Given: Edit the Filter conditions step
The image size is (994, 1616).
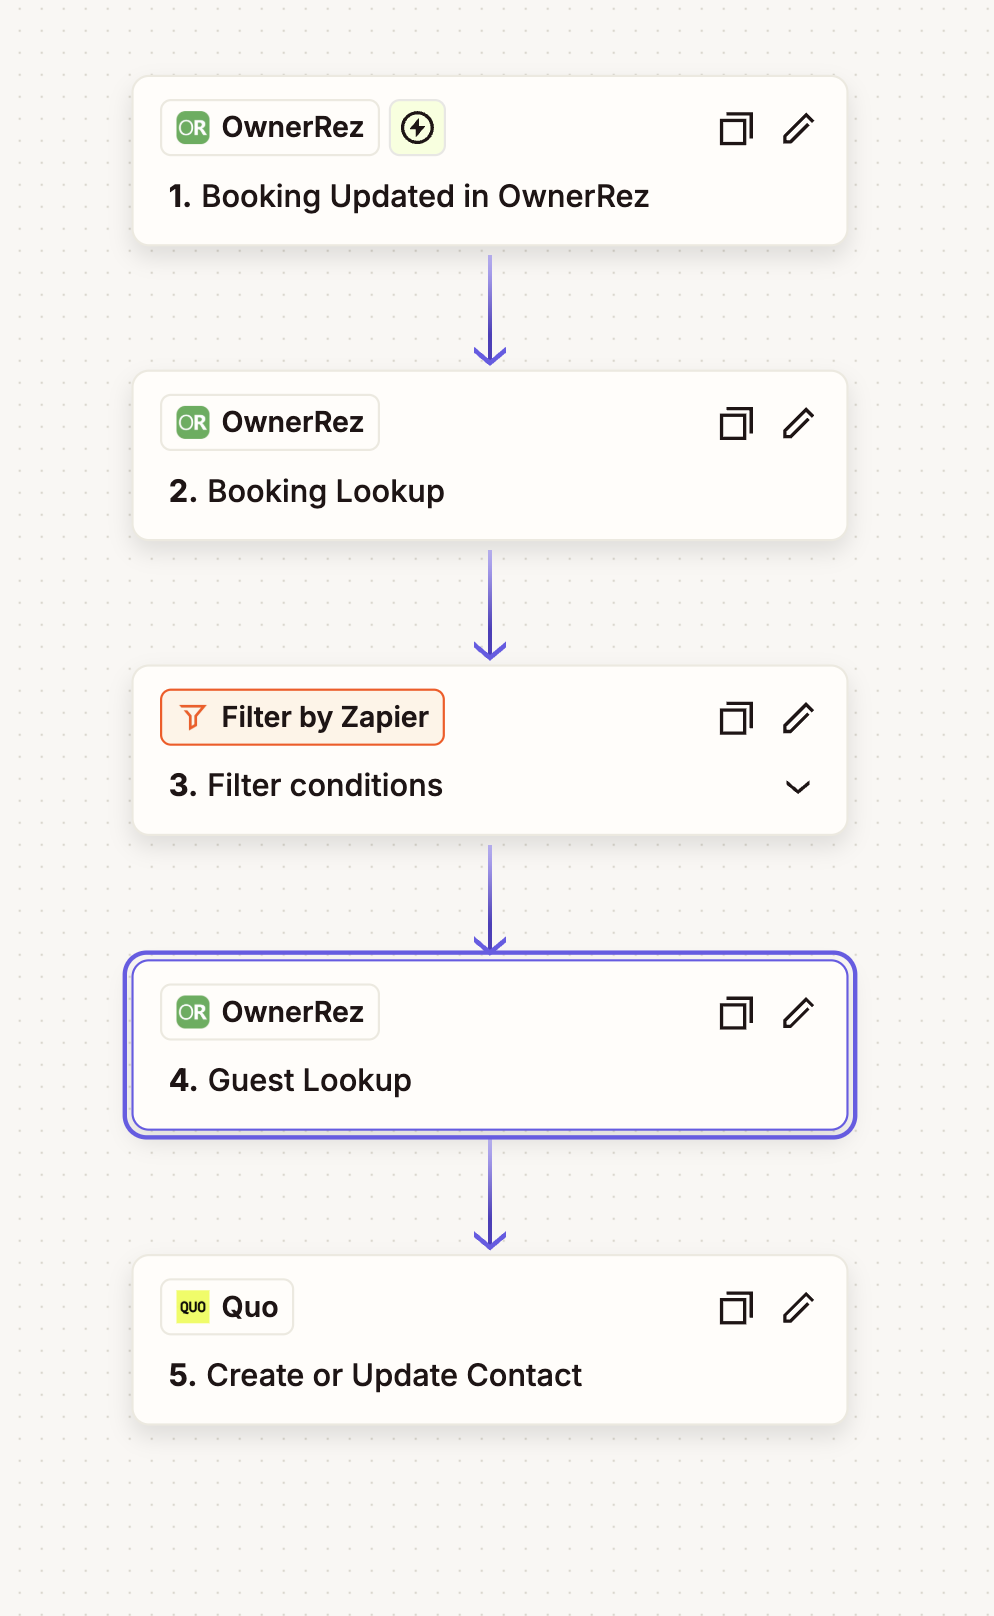Looking at the screenshot, I should (x=798, y=718).
